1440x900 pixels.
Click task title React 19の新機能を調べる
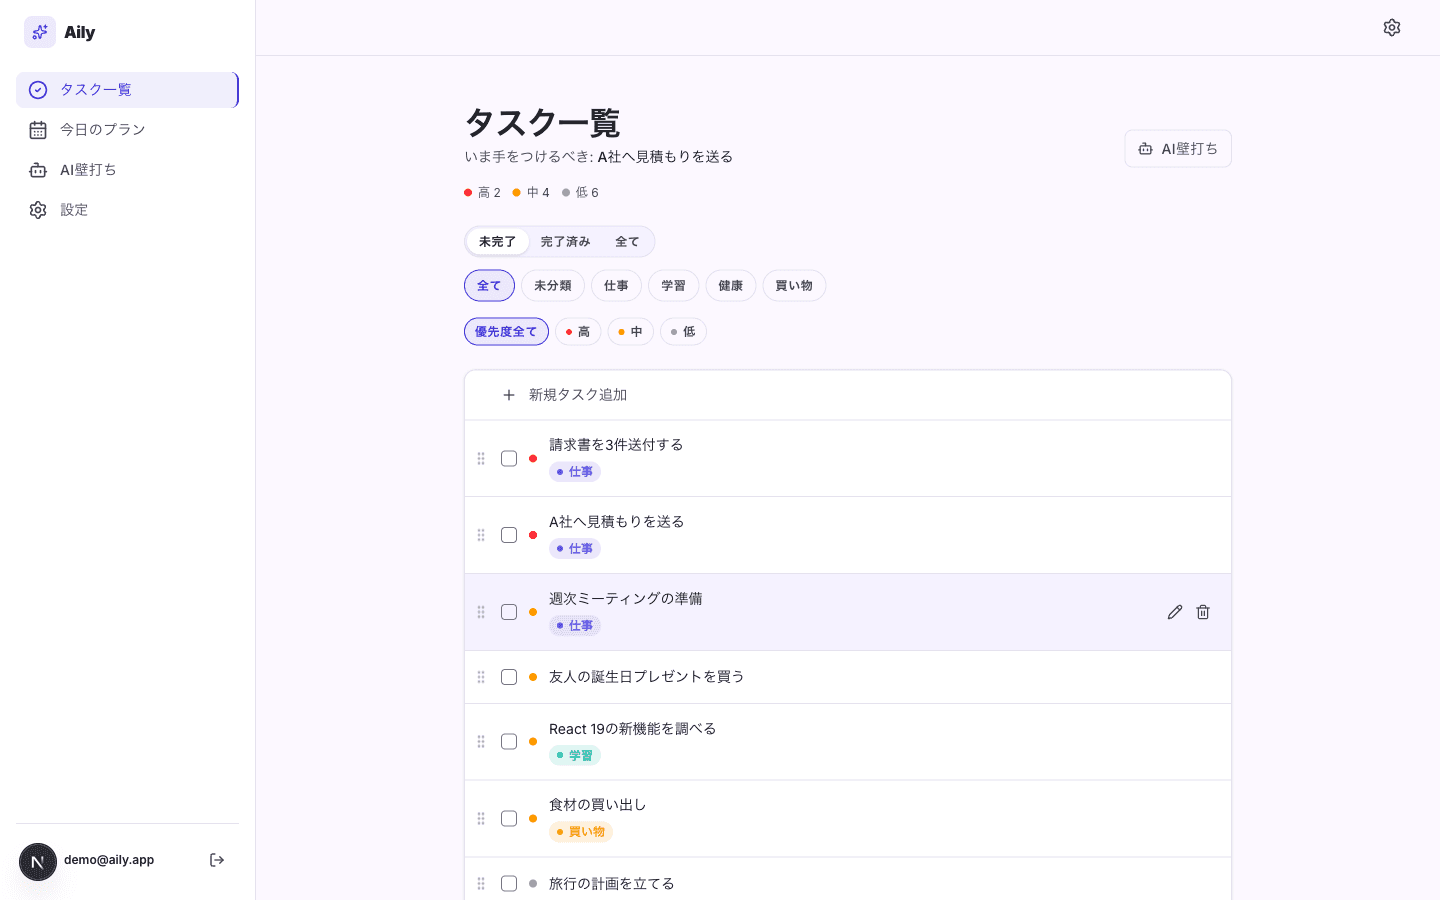633,729
